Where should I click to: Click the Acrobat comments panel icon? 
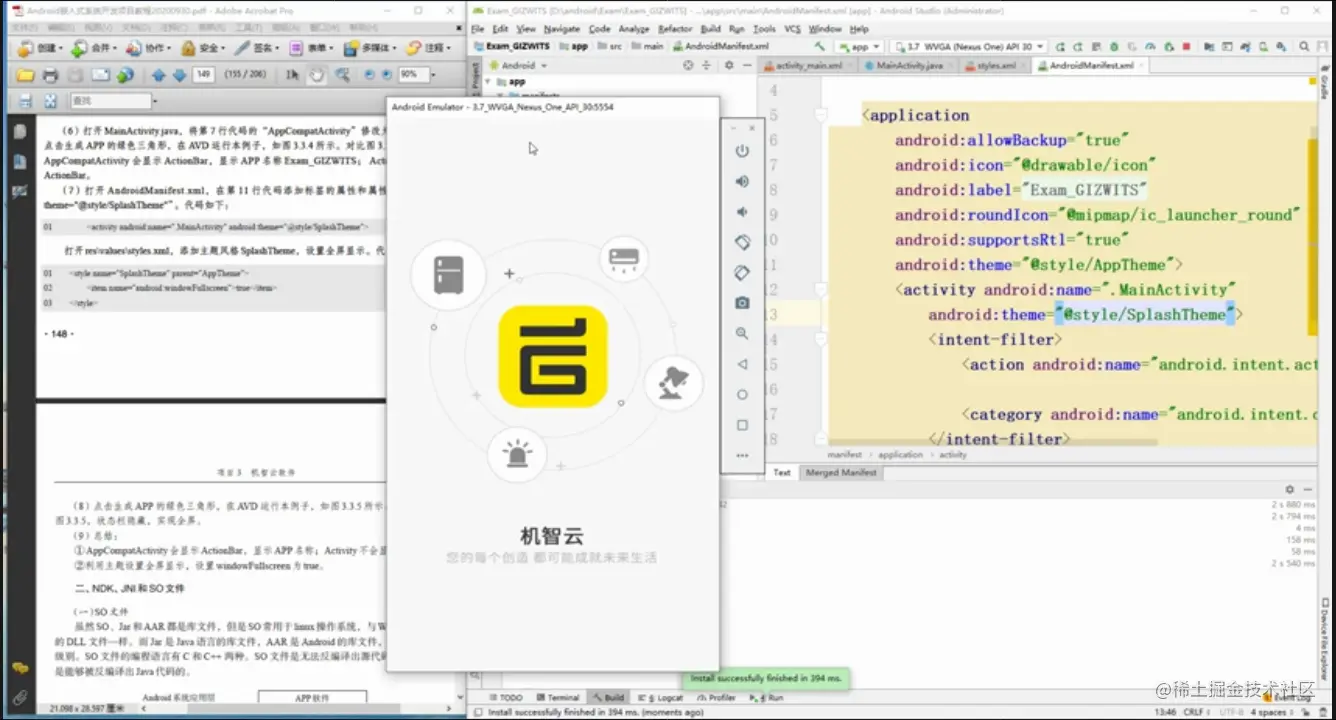[x=20, y=668]
